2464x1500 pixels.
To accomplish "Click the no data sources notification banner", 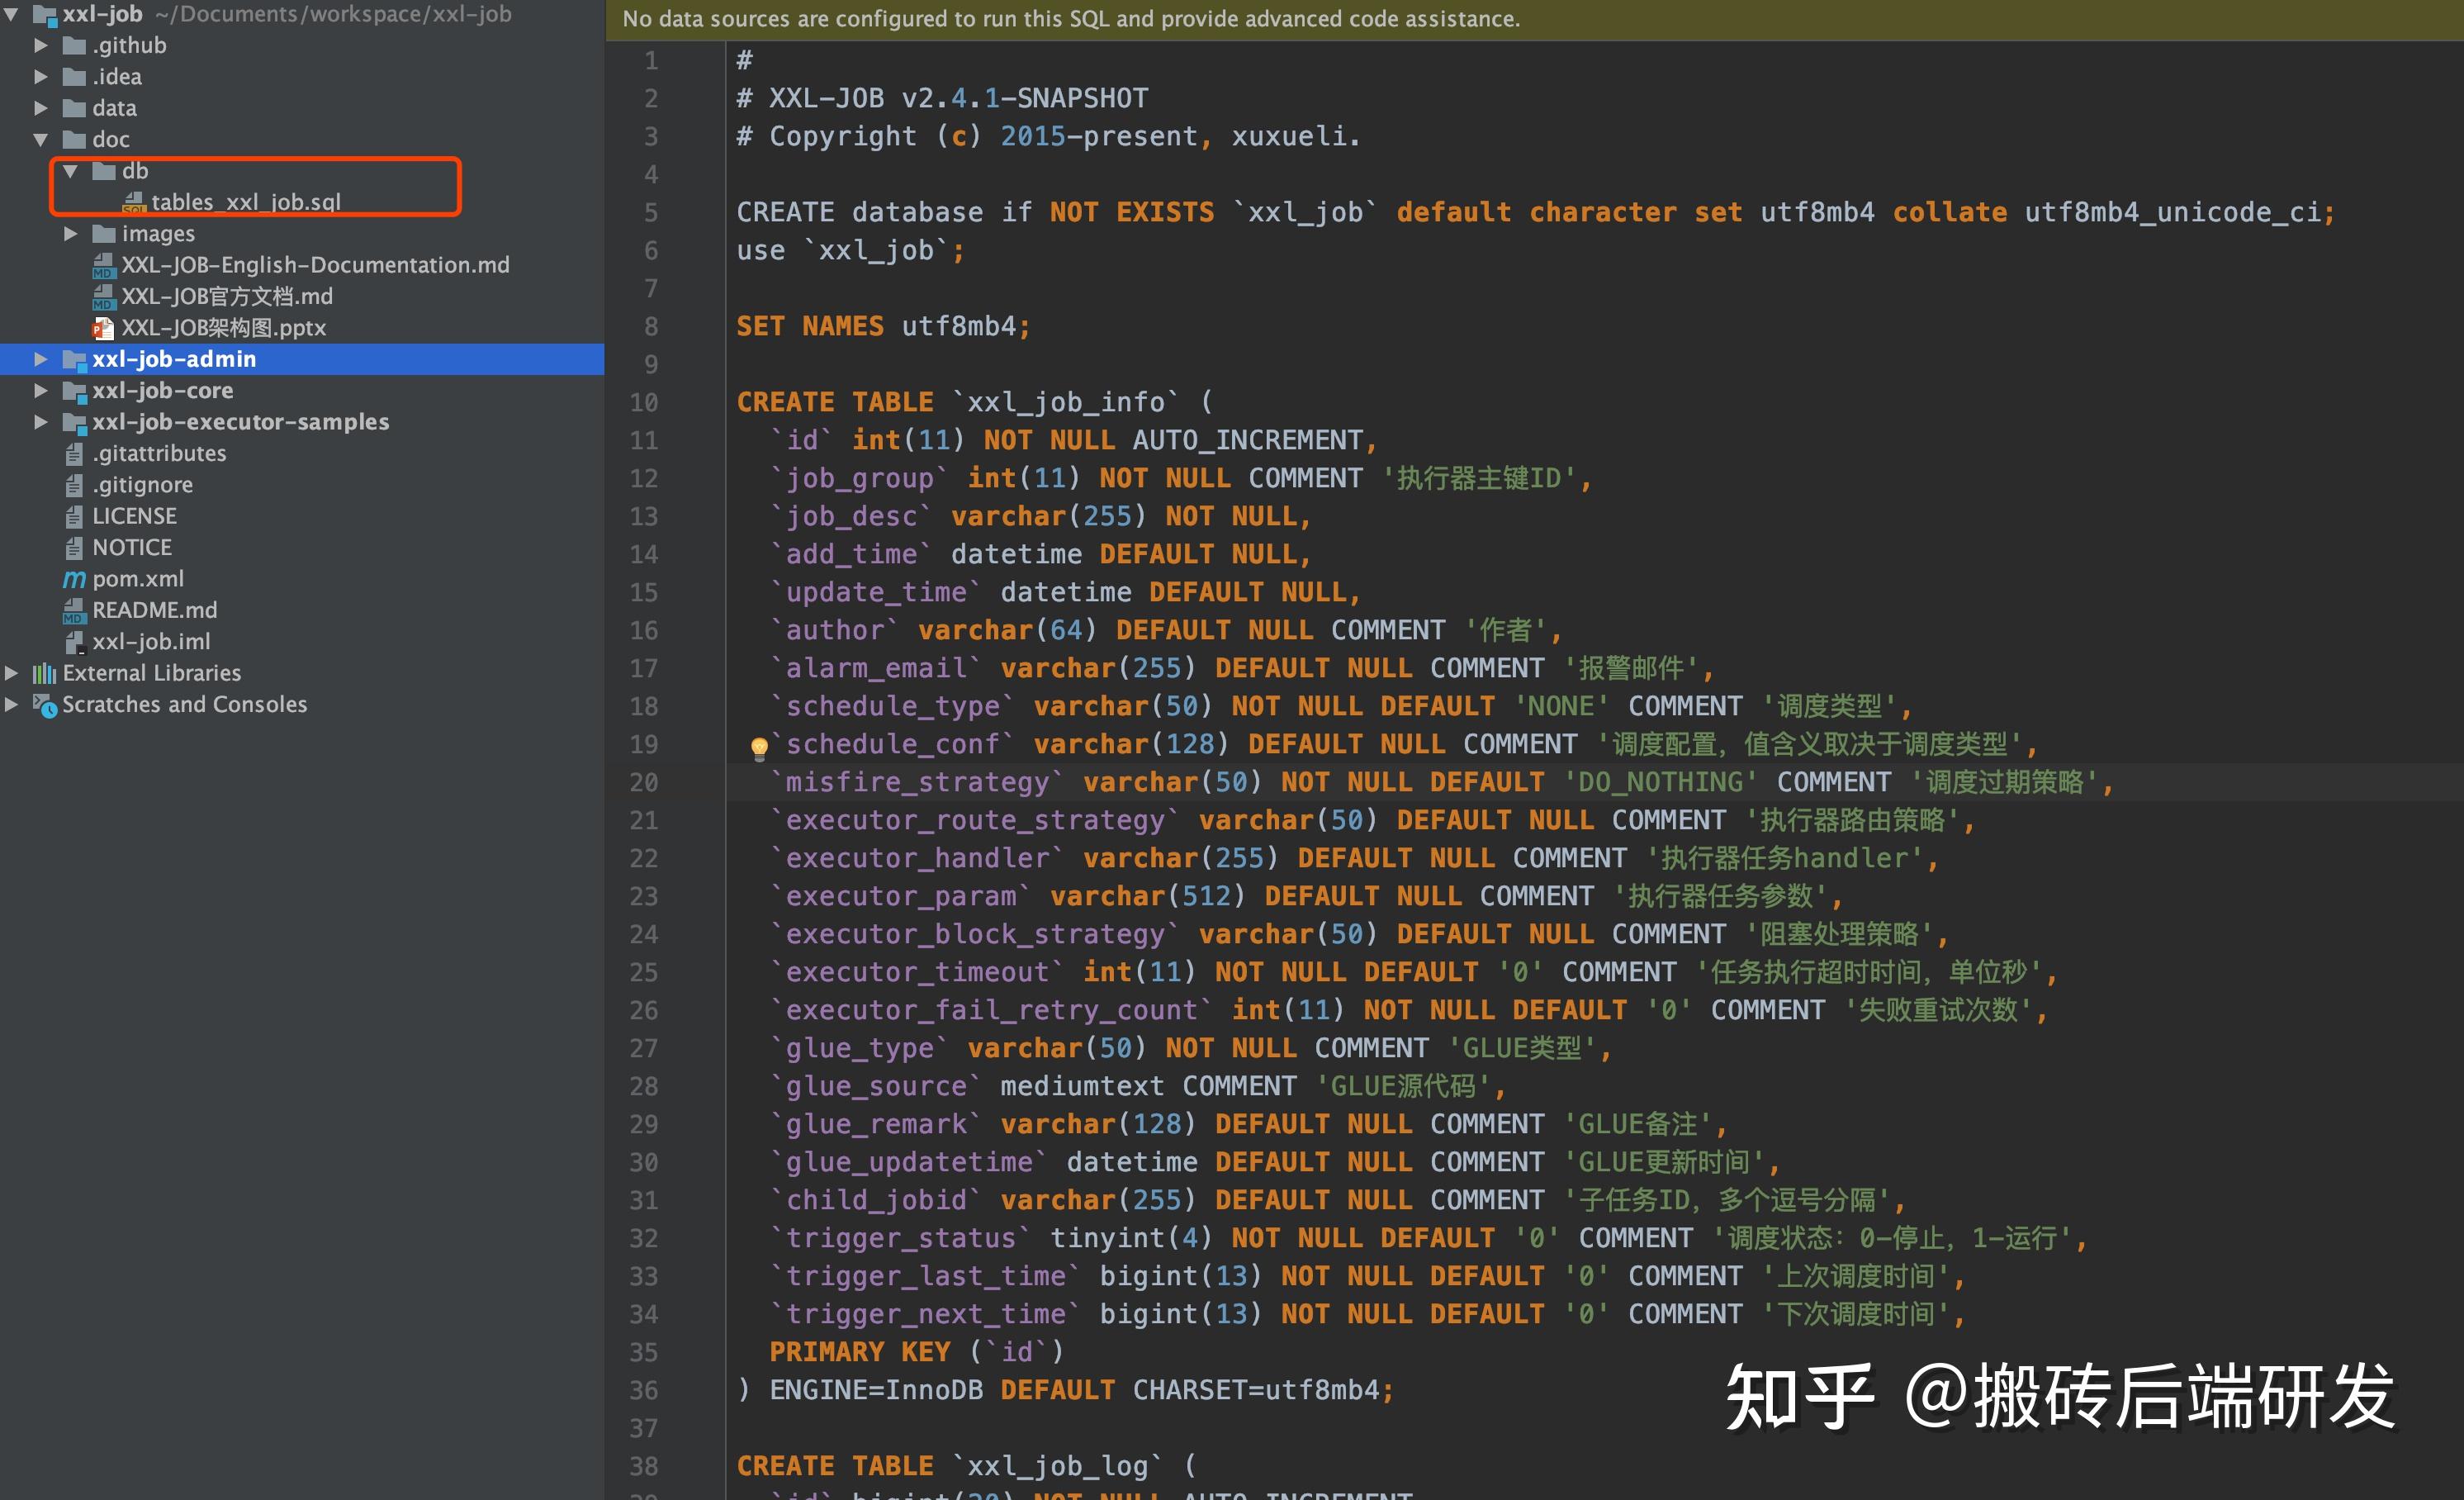I will tap(1070, 19).
